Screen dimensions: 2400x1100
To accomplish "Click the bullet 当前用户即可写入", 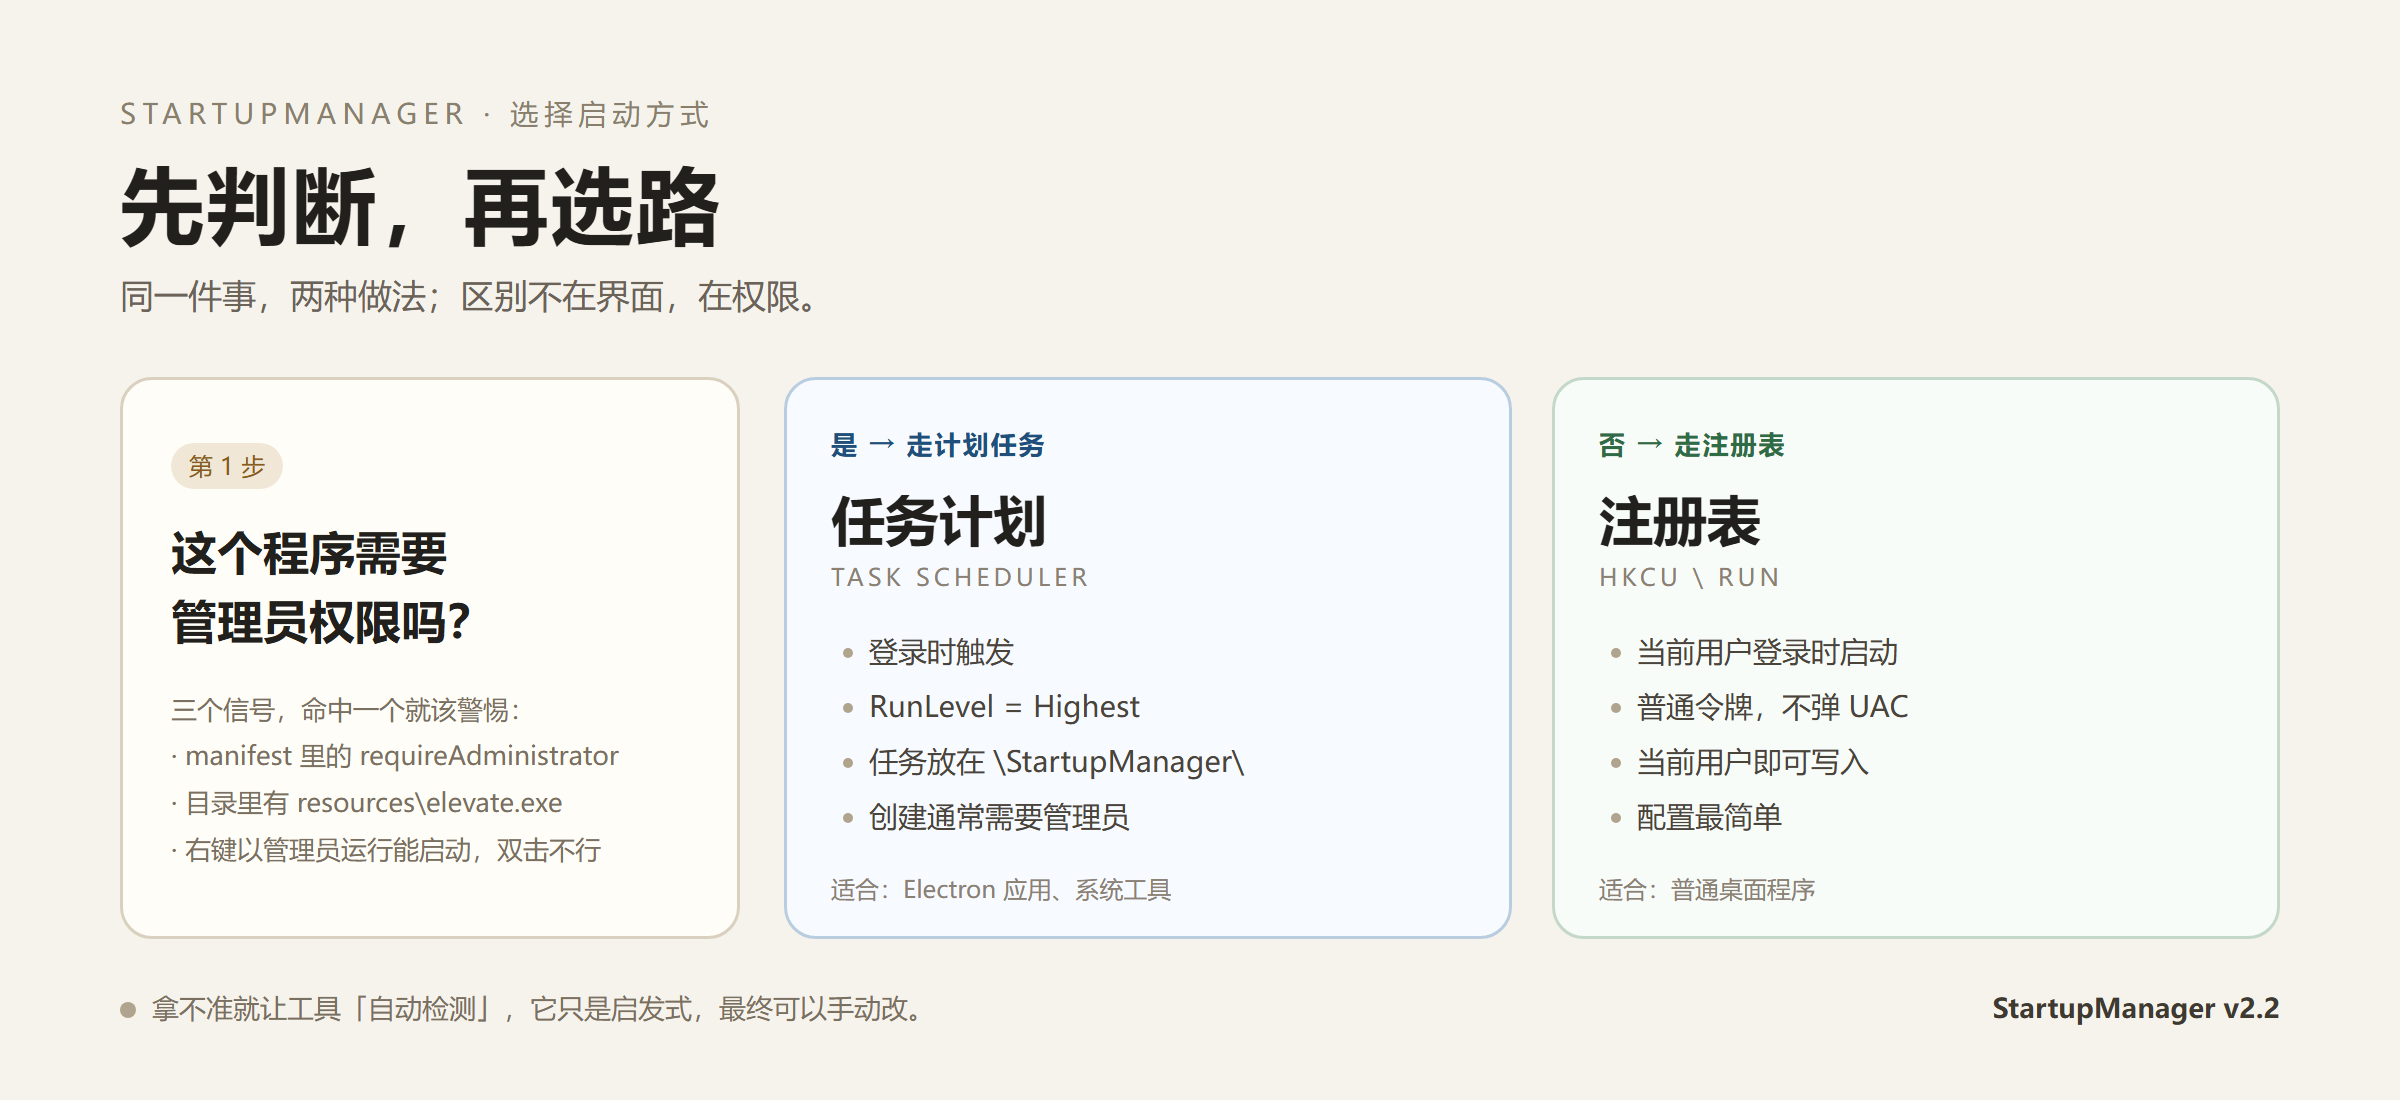I will coord(1752,762).
